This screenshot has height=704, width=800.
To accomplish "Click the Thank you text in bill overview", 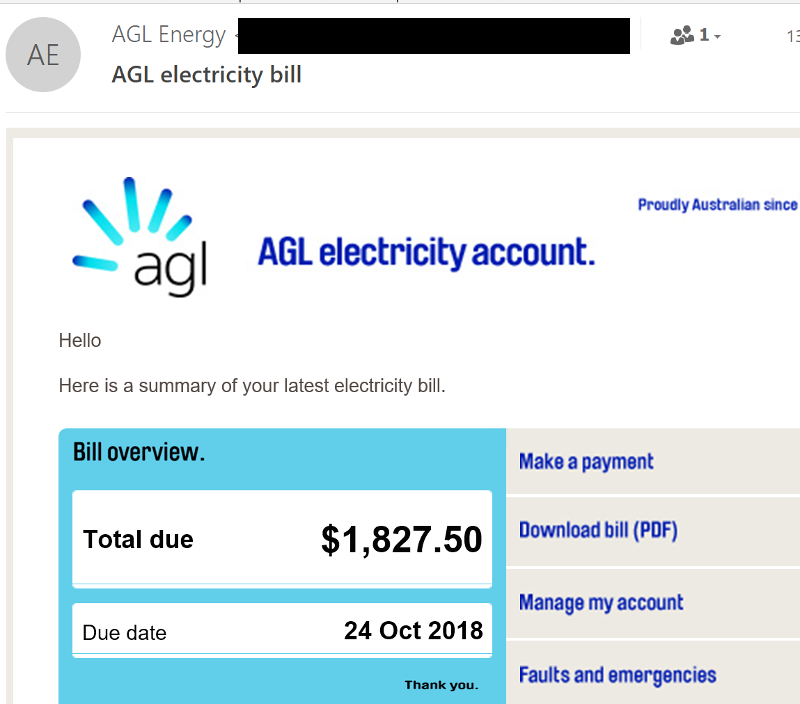I will pos(441,685).
